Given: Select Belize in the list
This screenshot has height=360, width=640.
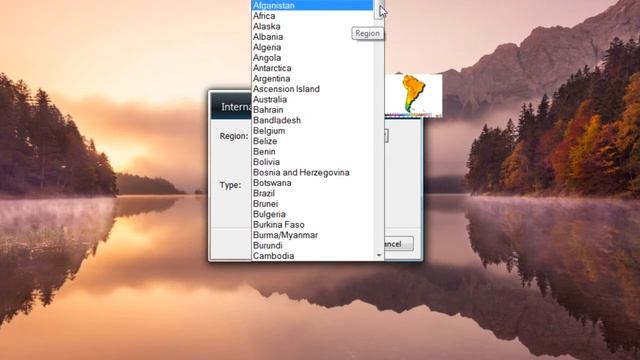Looking at the screenshot, I should pyautogui.click(x=312, y=141).
